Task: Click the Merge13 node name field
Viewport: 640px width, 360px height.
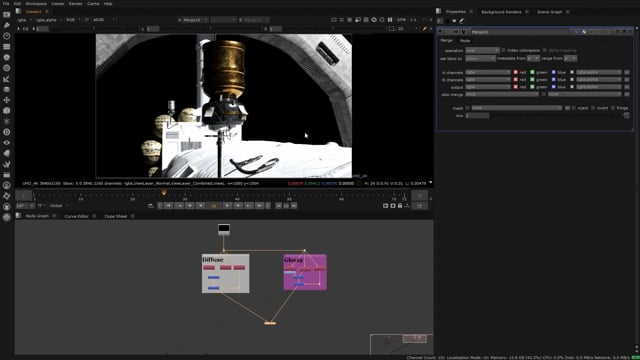Action: (x=520, y=32)
